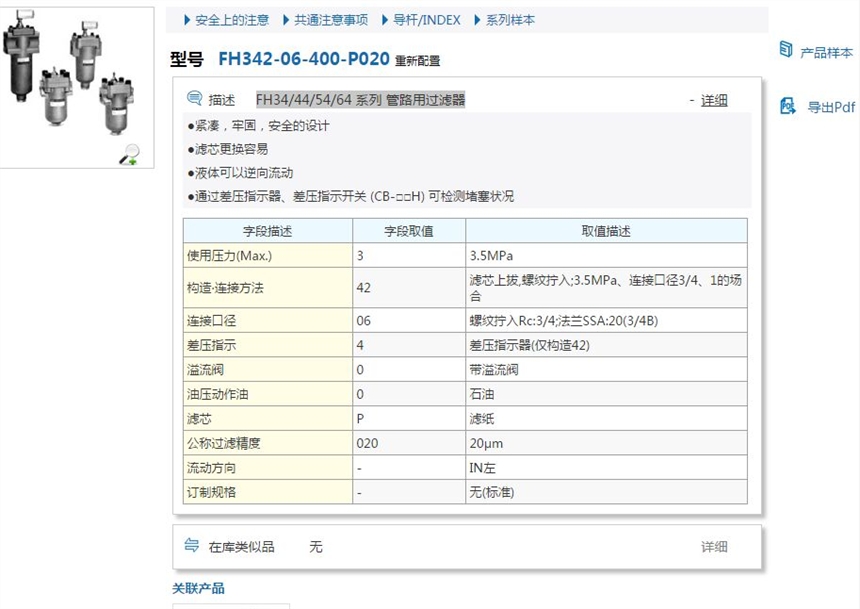Open the 产品样本 text link

(826, 52)
